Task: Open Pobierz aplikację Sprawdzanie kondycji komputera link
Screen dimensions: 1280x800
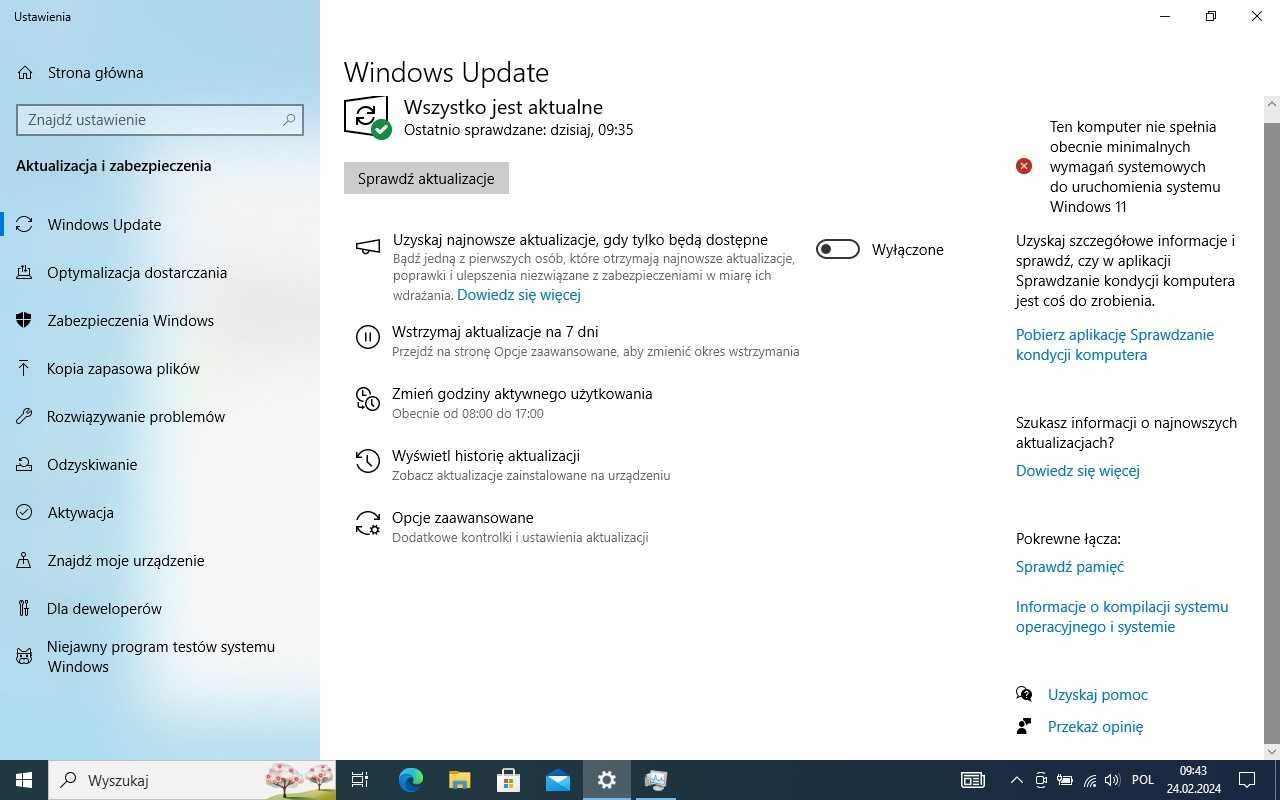Action: [x=1115, y=345]
